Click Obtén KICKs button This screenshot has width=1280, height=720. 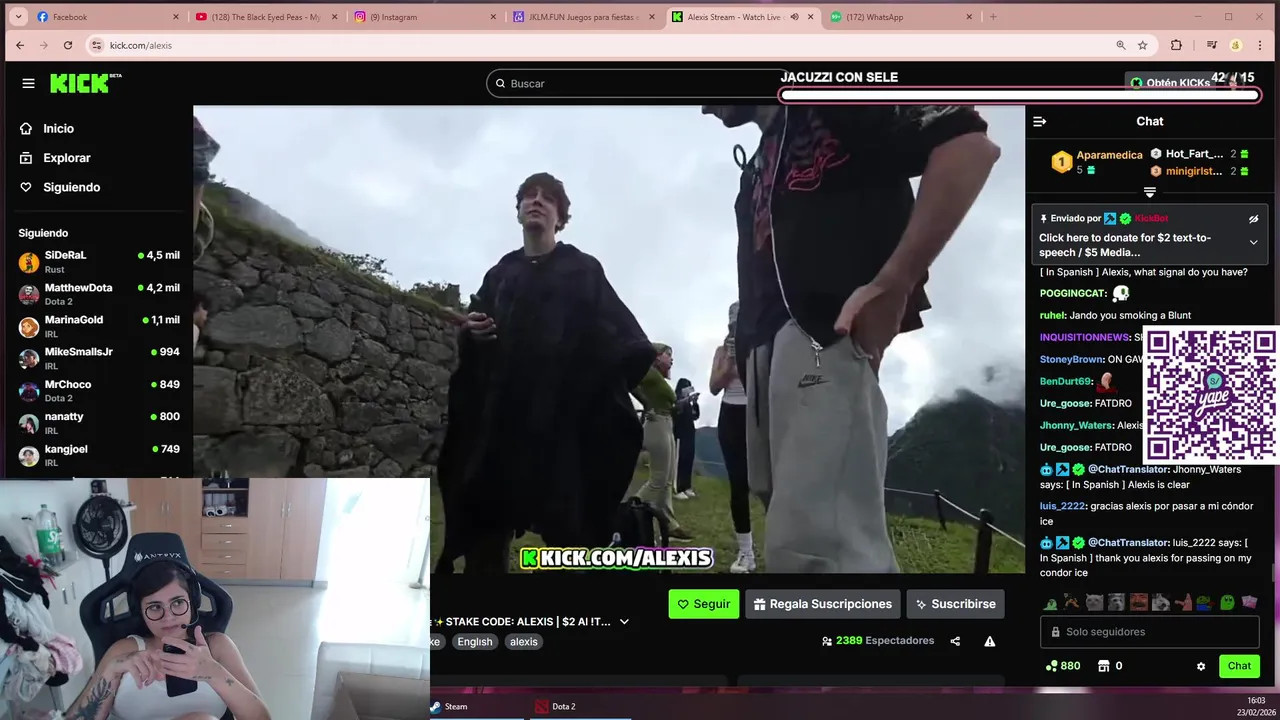click(1170, 83)
